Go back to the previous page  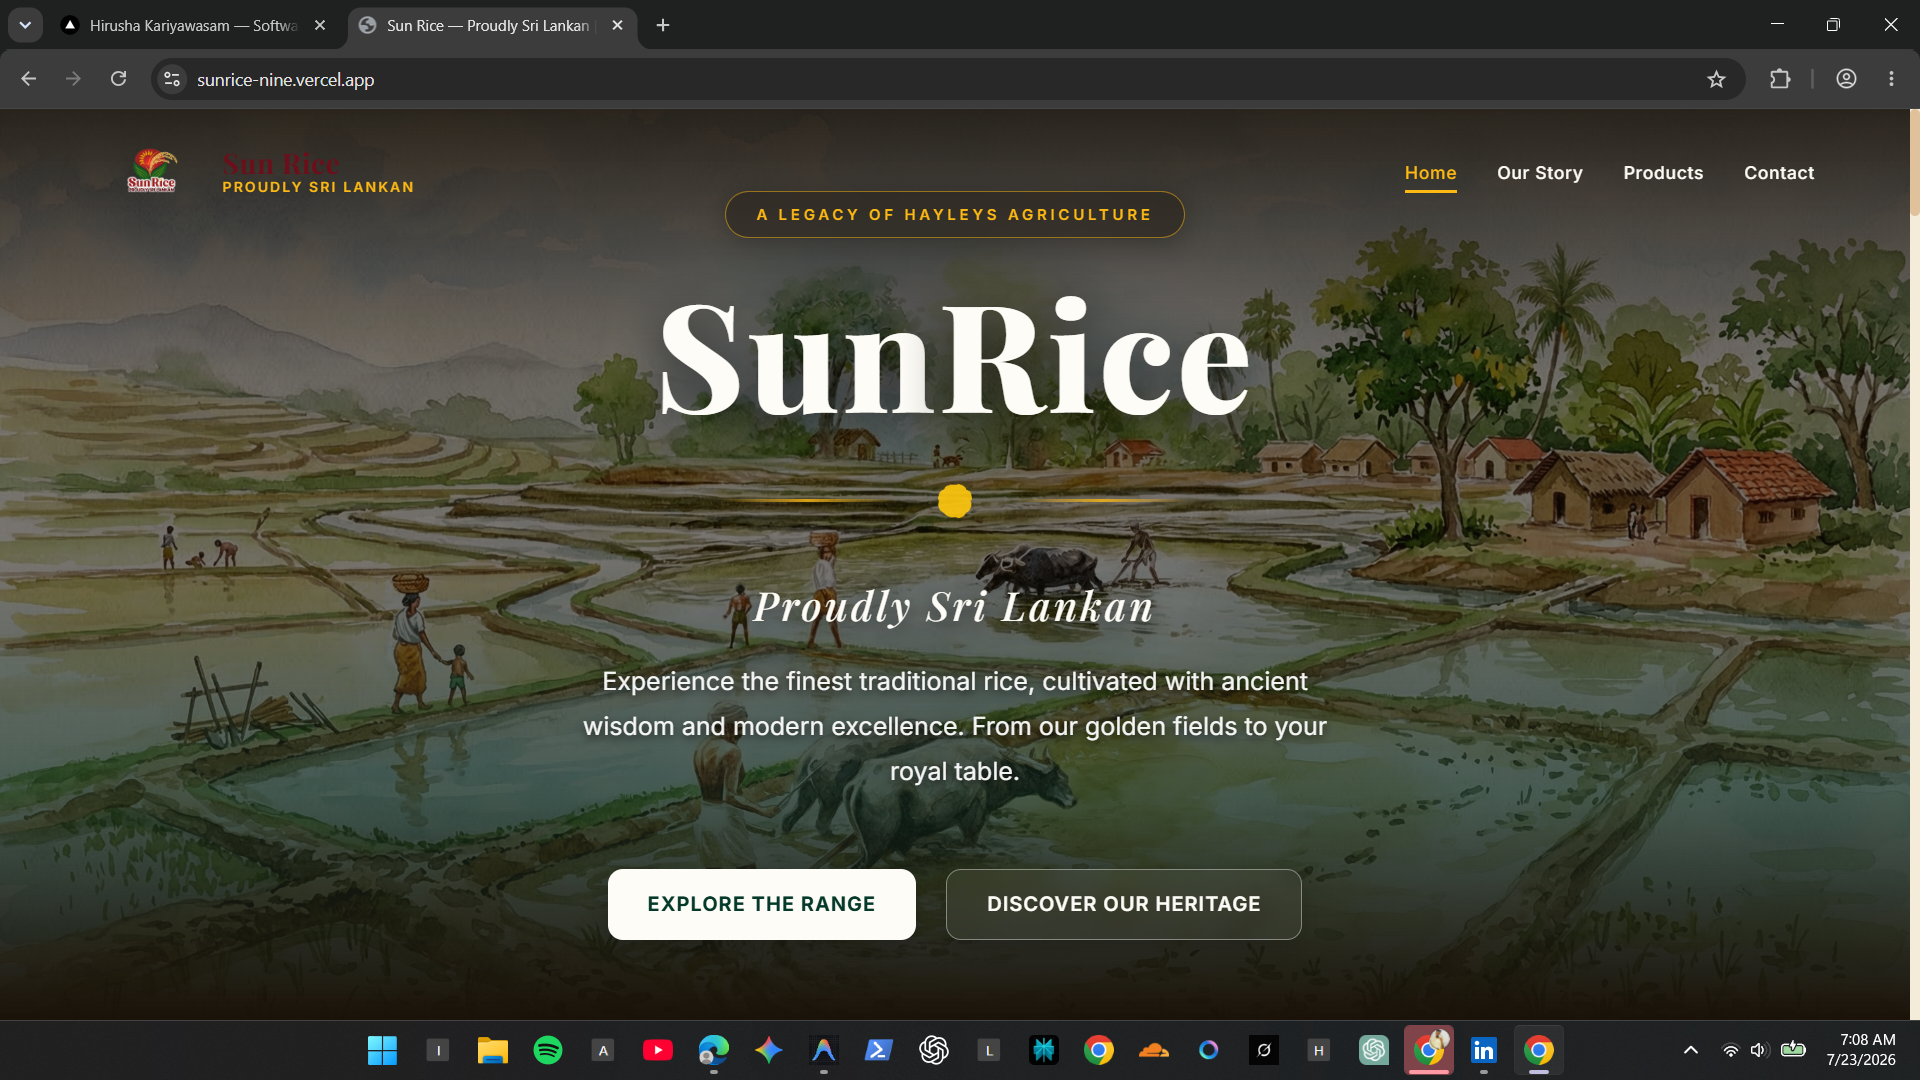(x=28, y=79)
